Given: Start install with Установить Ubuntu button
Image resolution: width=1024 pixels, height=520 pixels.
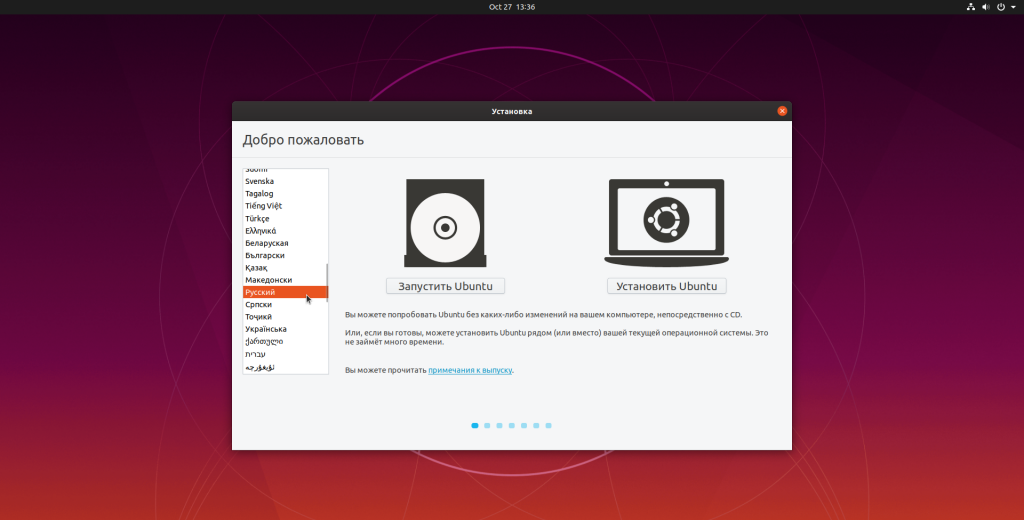Looking at the screenshot, I should tap(666, 286).
